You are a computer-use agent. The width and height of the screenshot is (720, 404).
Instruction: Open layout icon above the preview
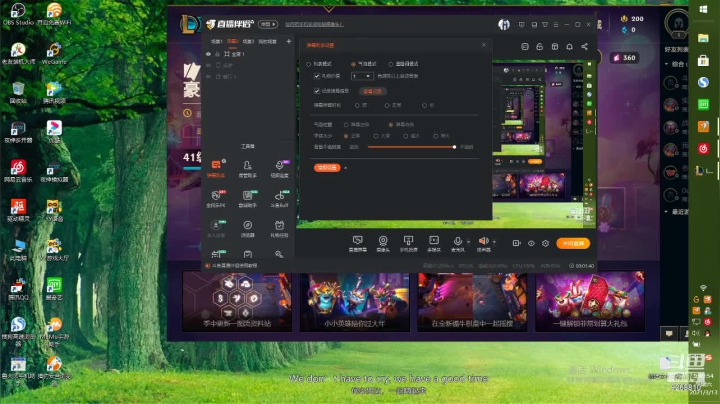pyautogui.click(x=555, y=46)
